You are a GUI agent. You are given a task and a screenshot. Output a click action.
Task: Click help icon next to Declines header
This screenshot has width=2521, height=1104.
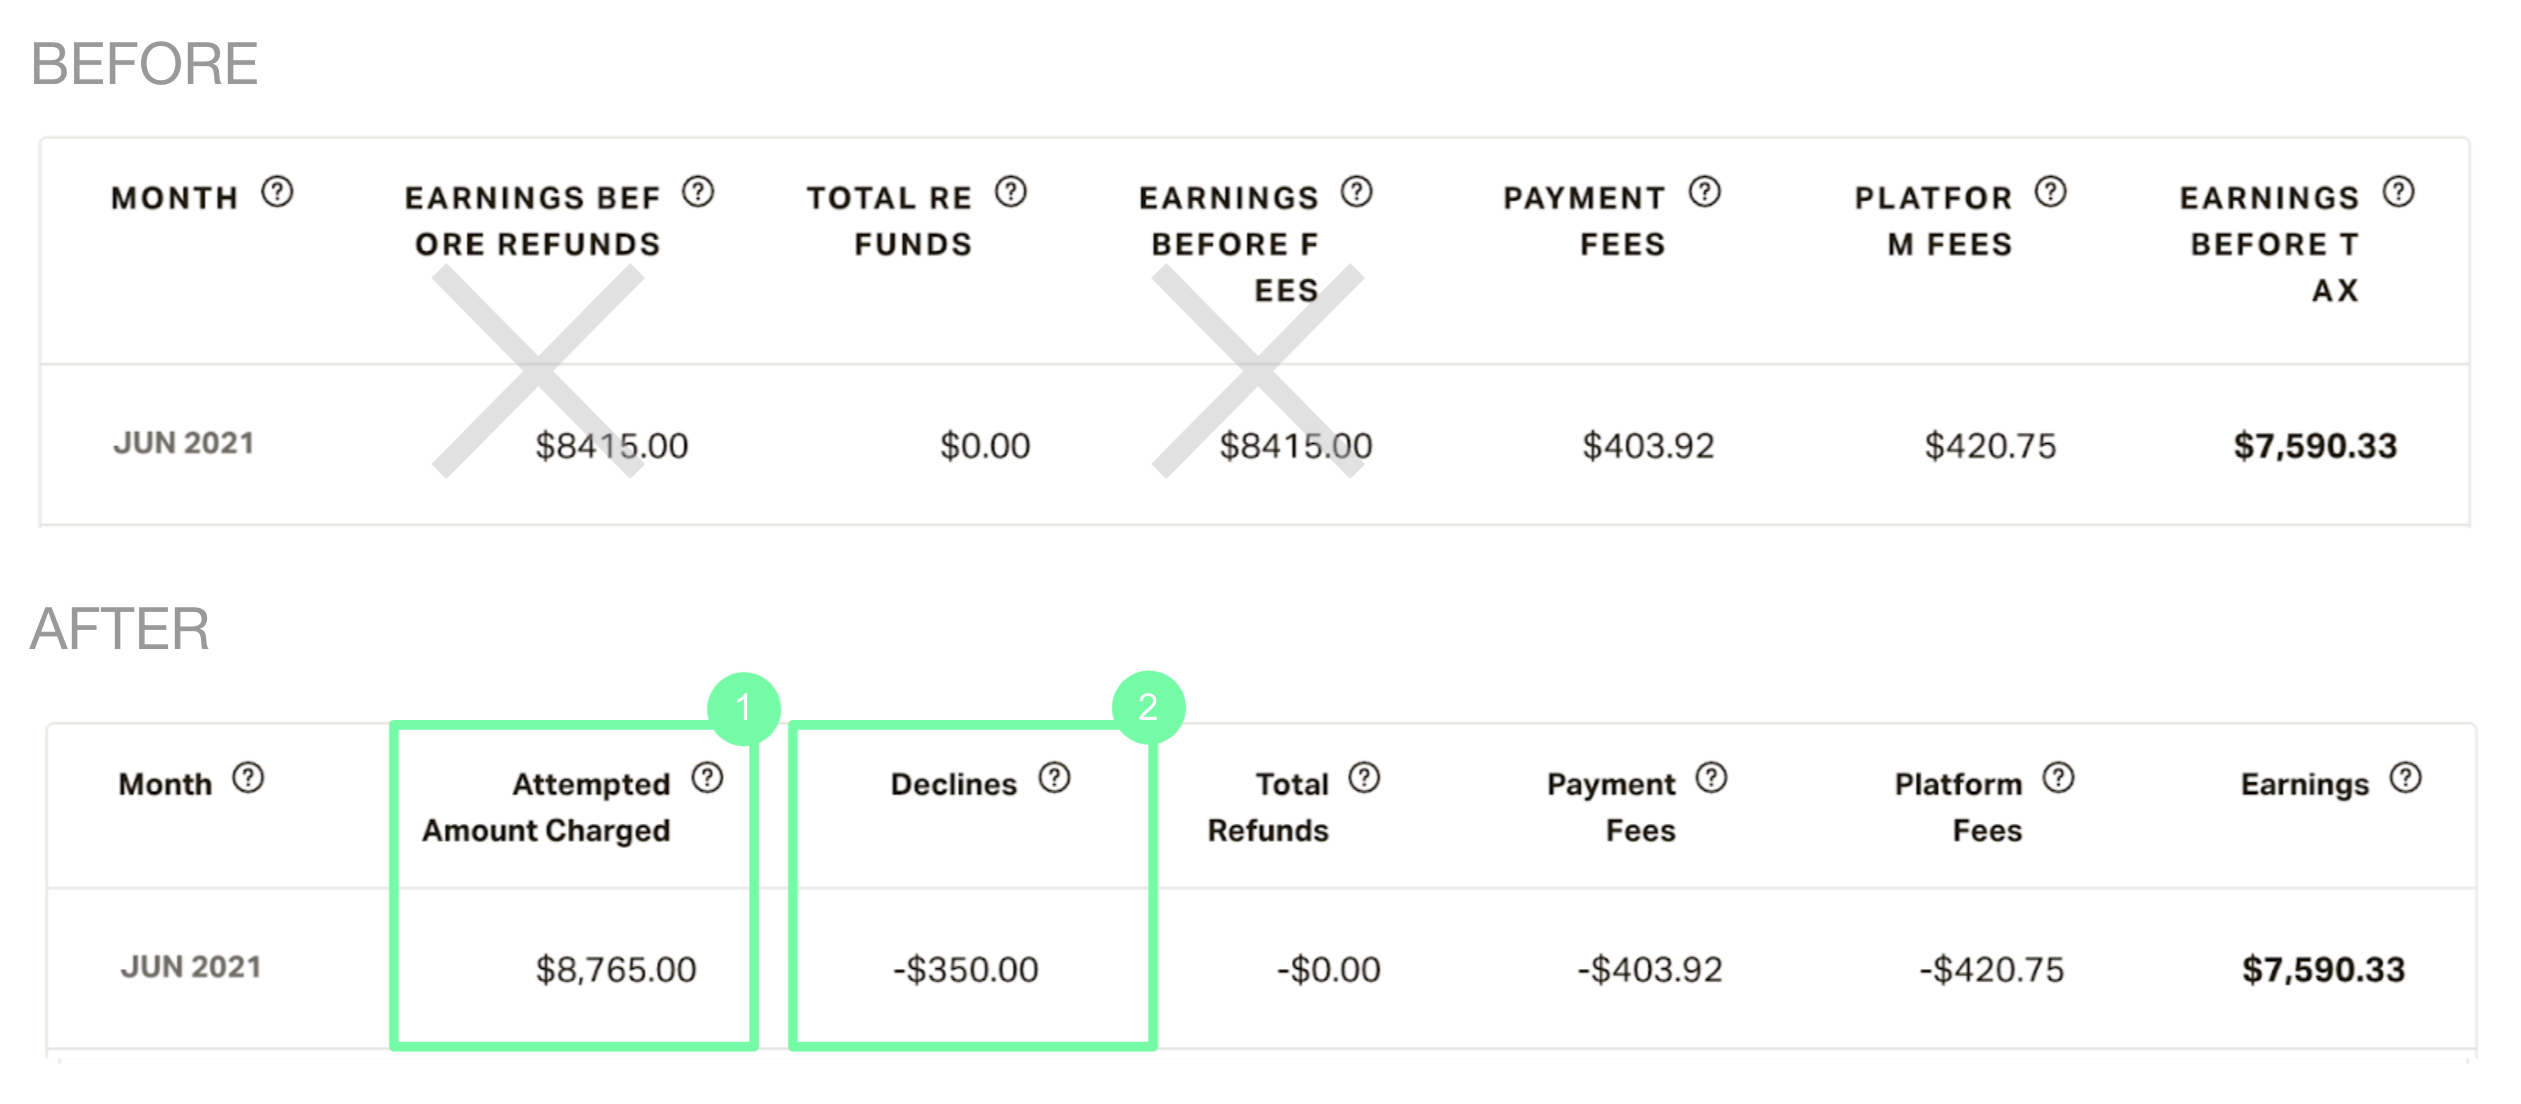(x=1054, y=777)
